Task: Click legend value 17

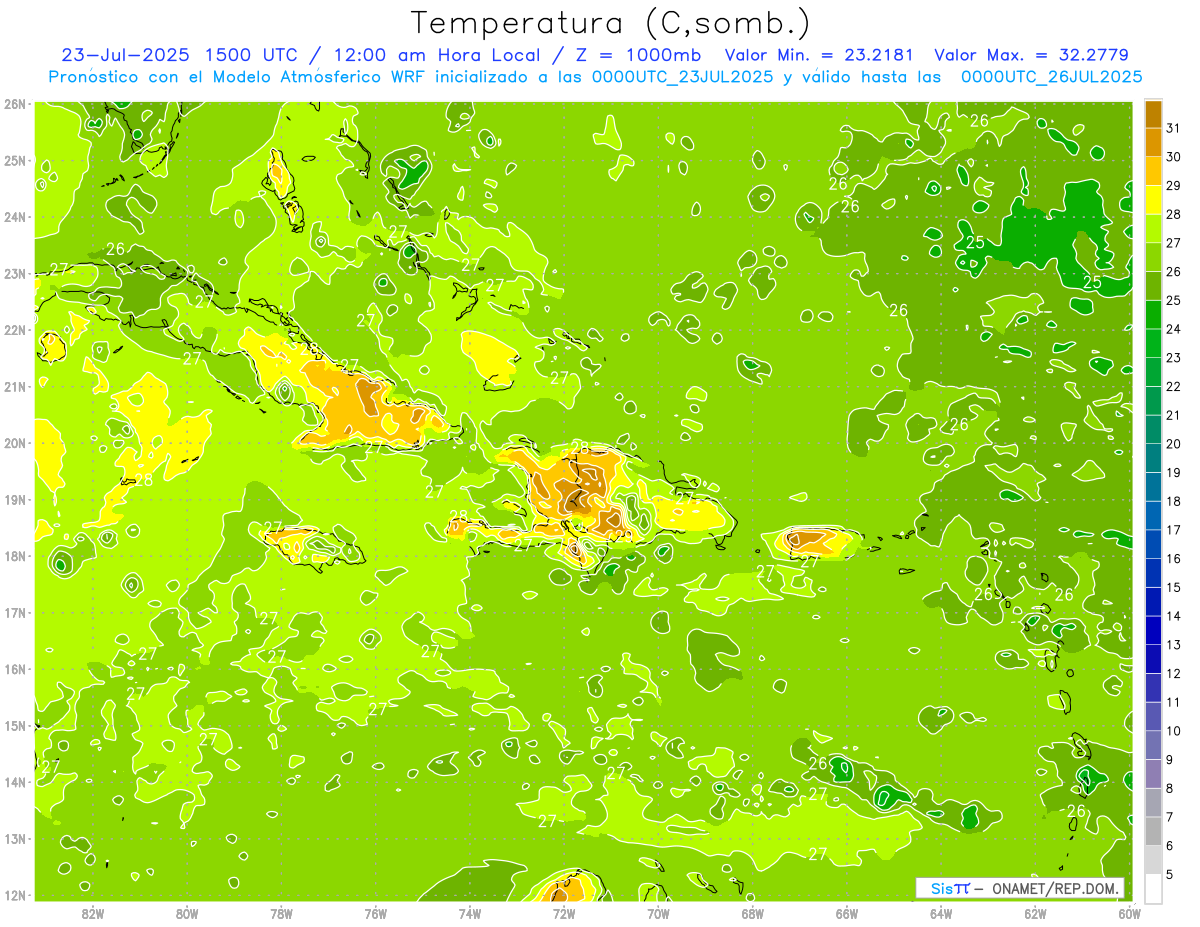Action: (1174, 529)
